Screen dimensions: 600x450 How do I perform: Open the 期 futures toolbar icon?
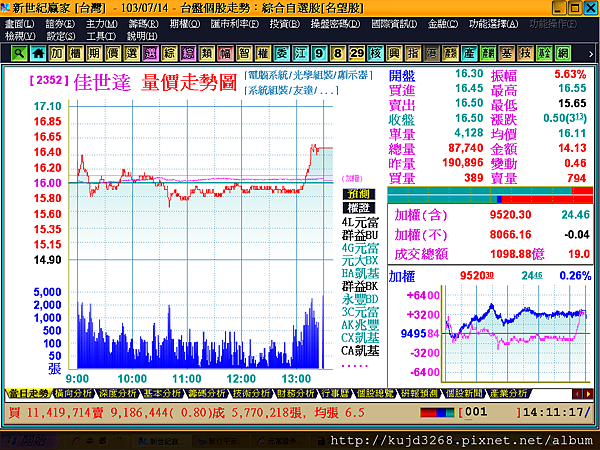coord(94,53)
